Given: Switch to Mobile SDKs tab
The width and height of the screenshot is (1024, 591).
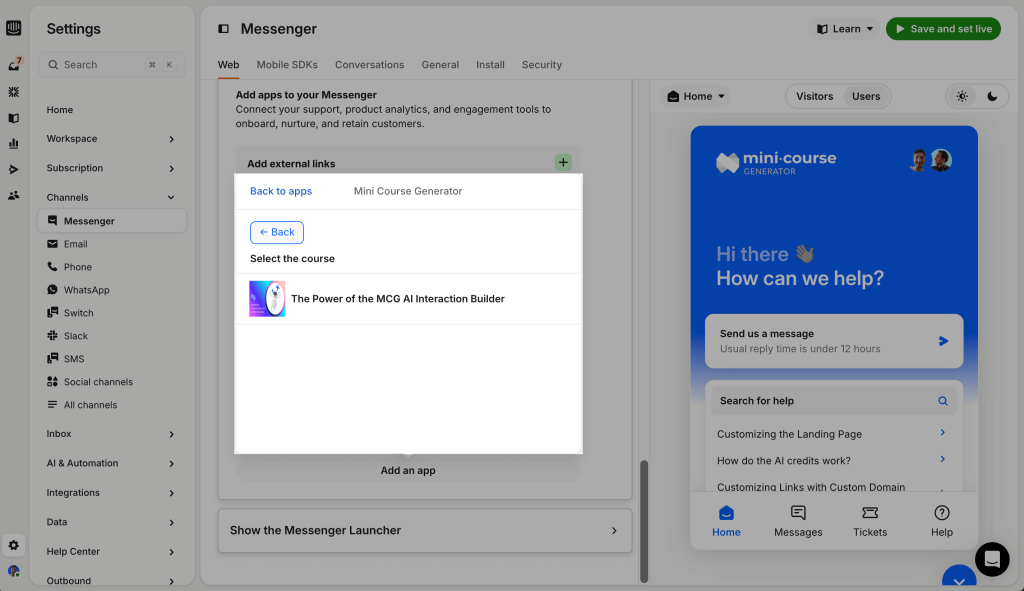Looking at the screenshot, I should (287, 65).
